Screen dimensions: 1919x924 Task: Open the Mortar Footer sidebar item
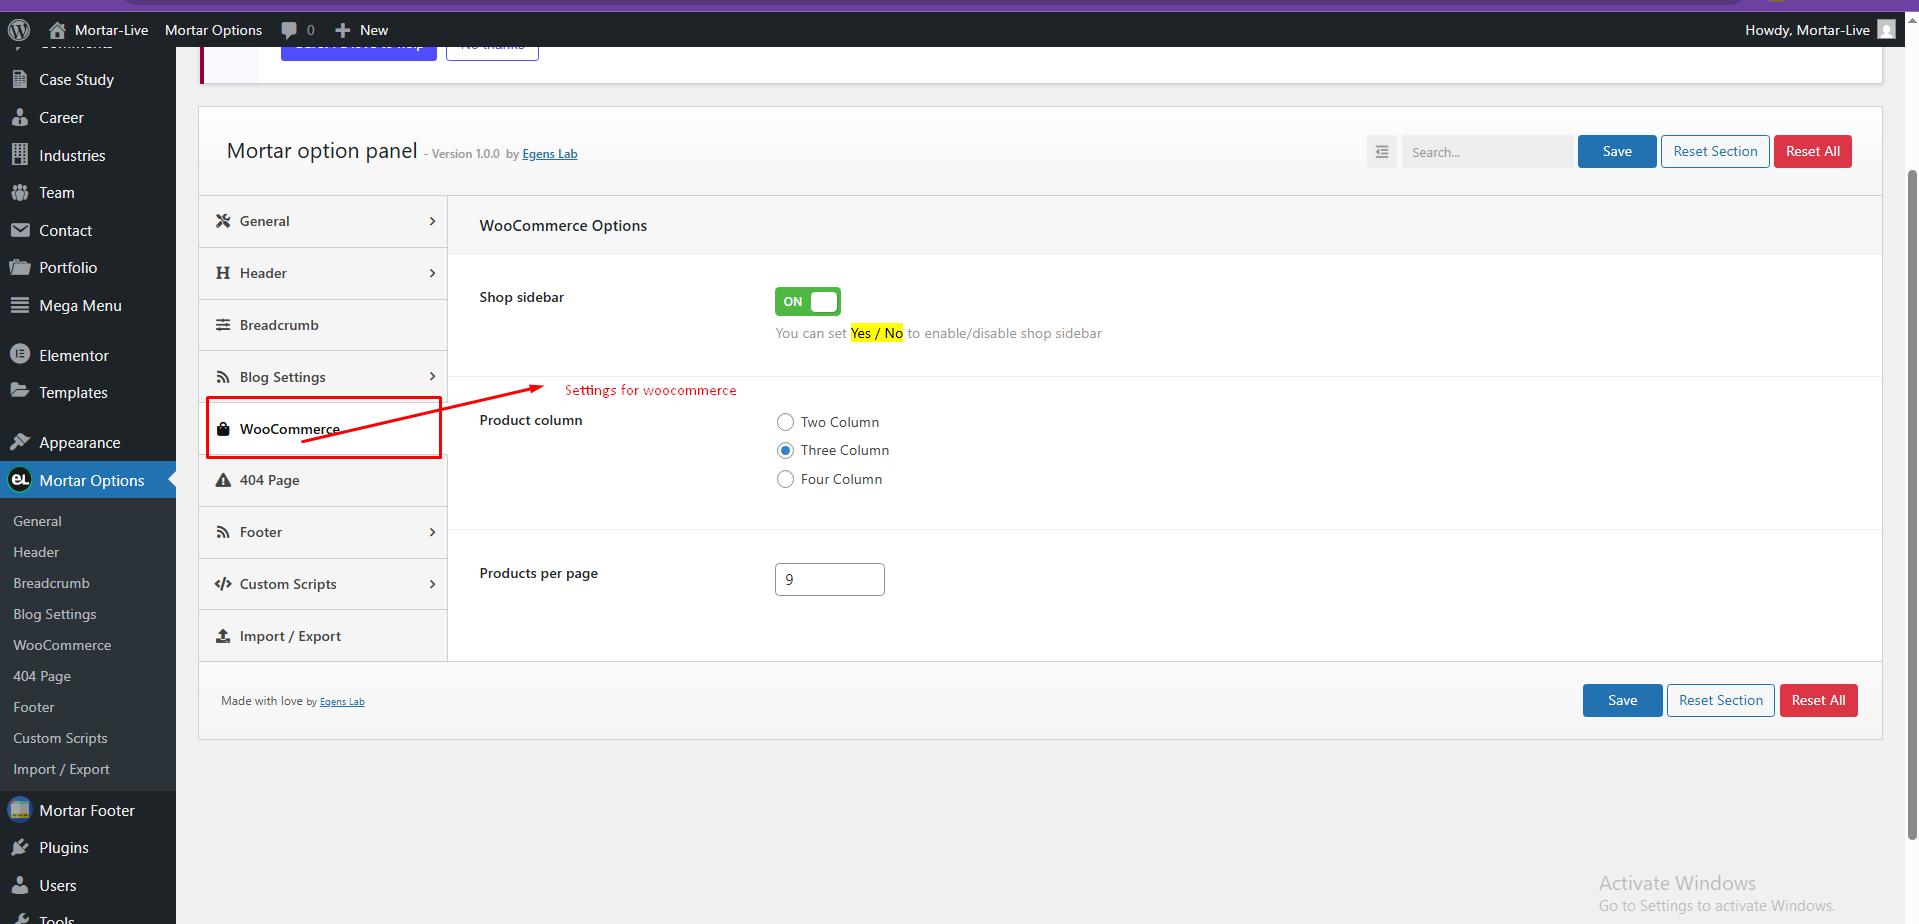[88, 810]
